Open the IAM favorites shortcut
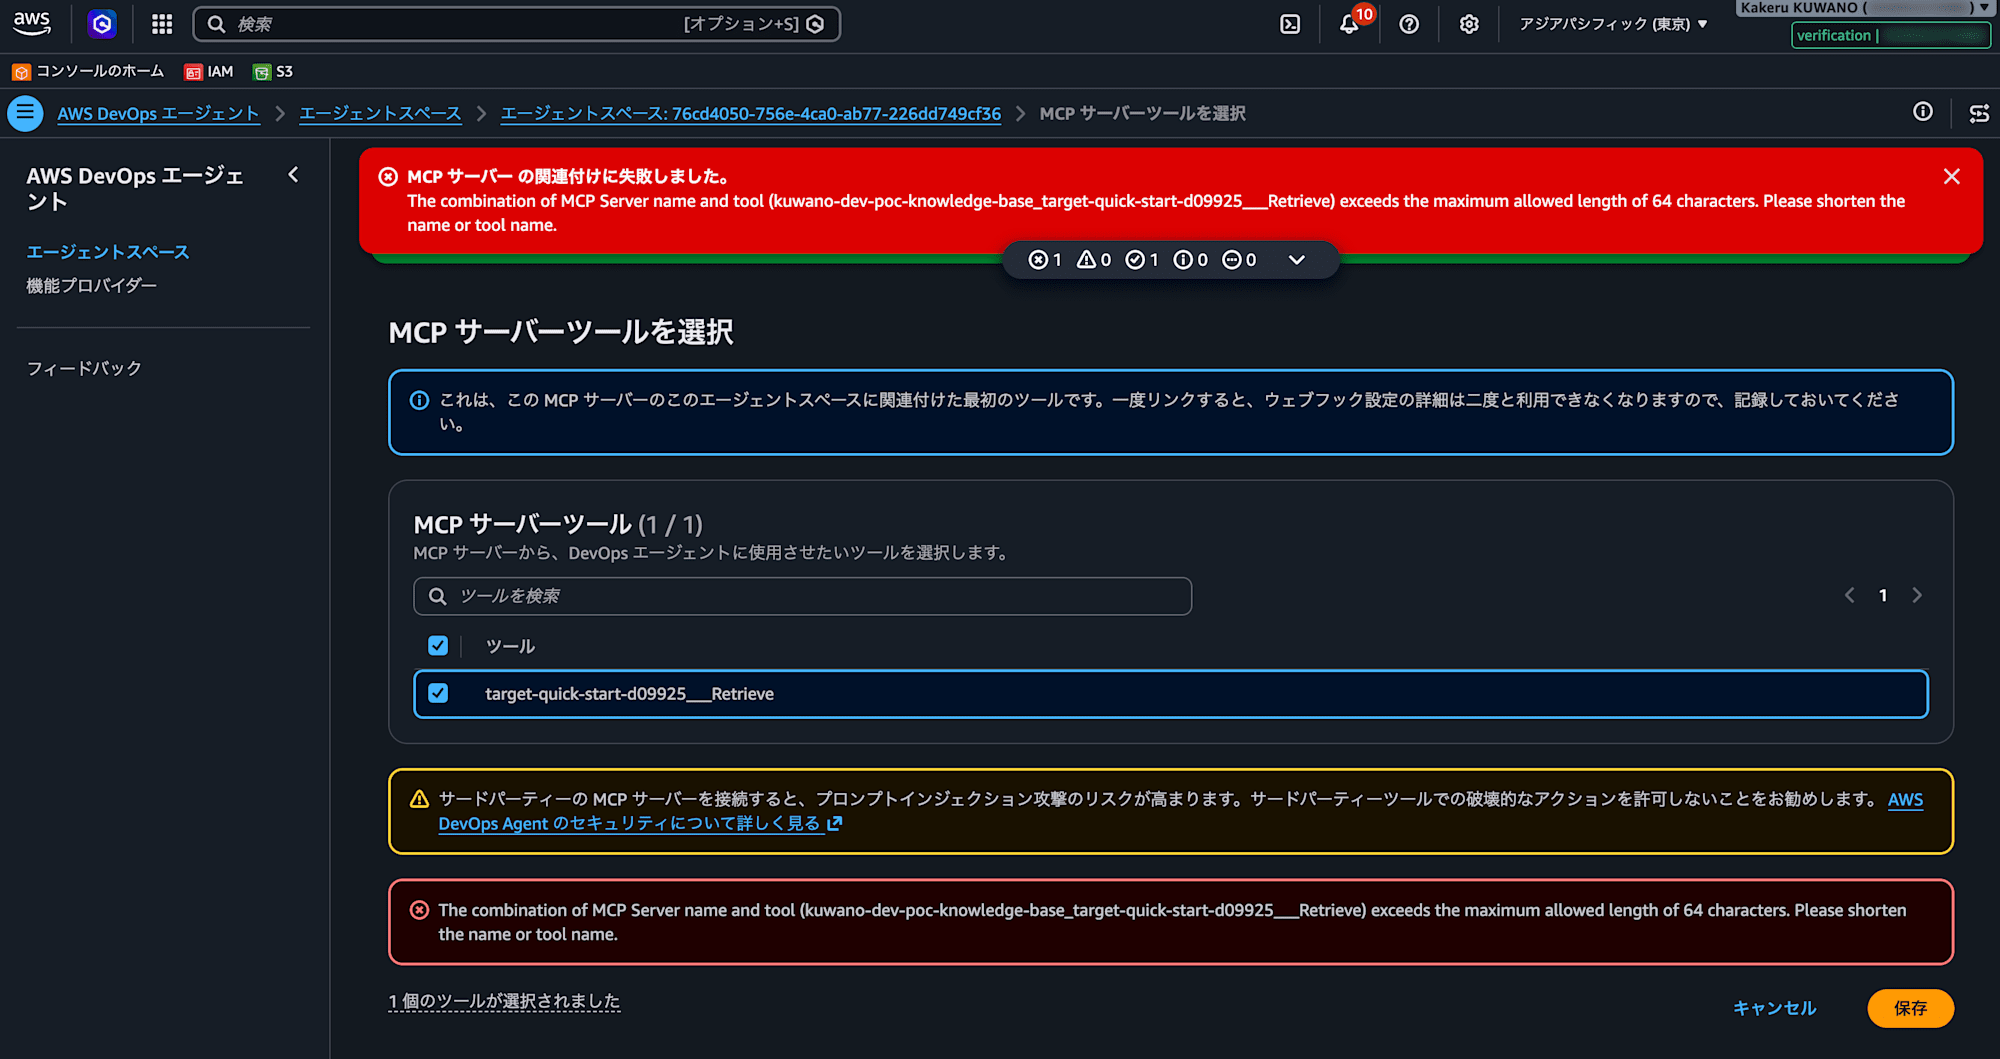Viewport: 2000px width, 1059px height. point(209,72)
